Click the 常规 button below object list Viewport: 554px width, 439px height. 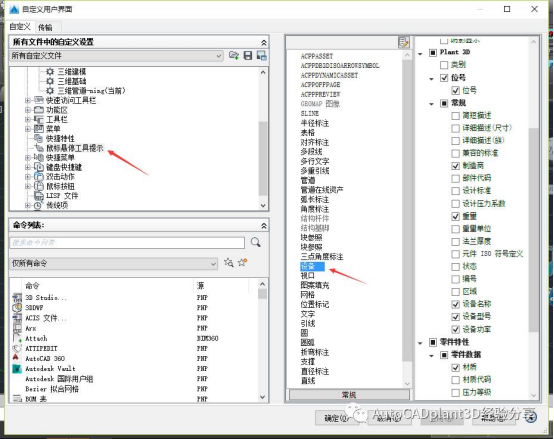point(349,395)
